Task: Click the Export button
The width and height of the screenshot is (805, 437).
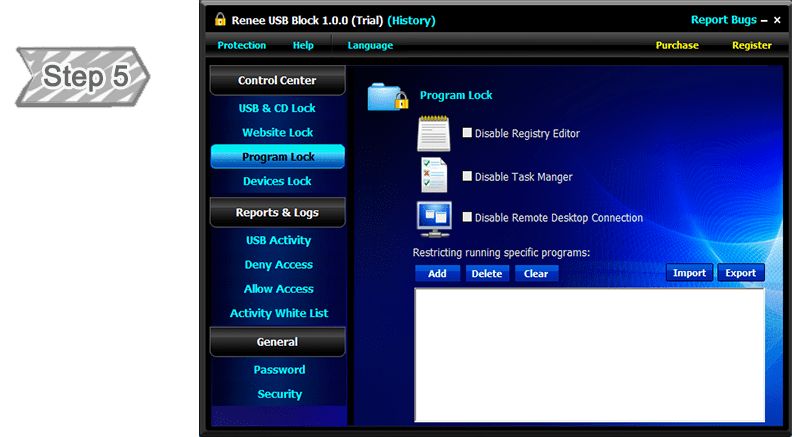Action: tap(740, 273)
